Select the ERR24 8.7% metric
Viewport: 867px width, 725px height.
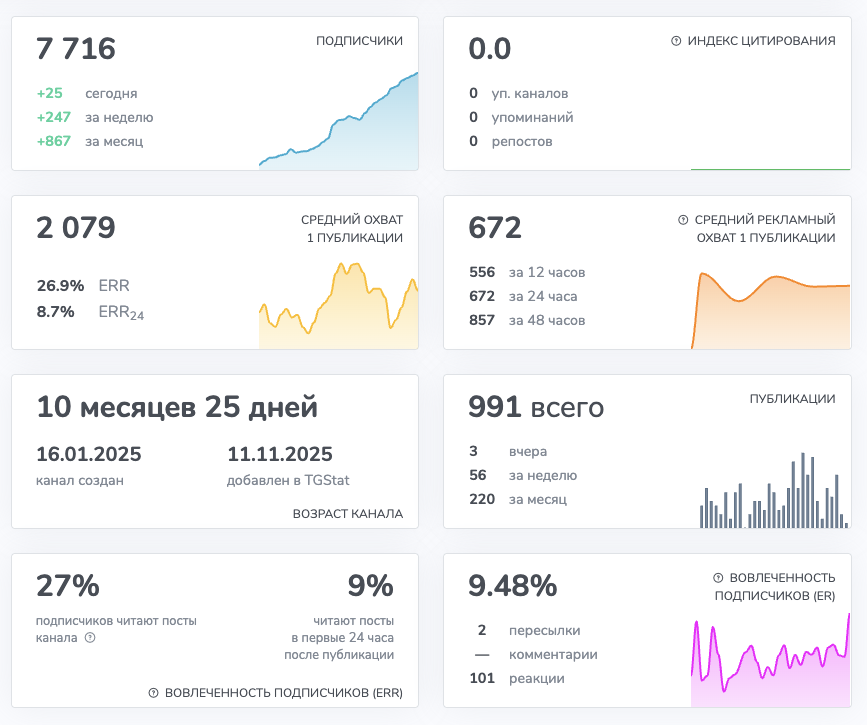(x=90, y=312)
